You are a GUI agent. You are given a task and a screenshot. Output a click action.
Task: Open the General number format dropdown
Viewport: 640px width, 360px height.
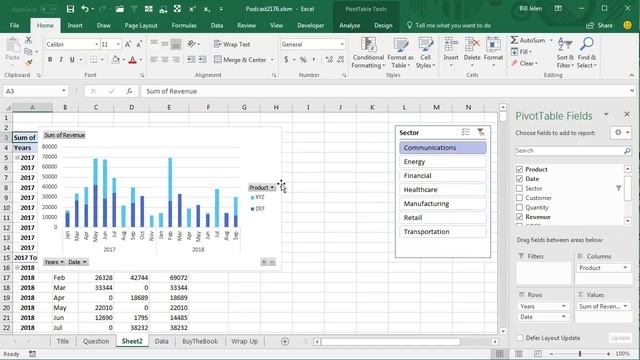click(342, 44)
